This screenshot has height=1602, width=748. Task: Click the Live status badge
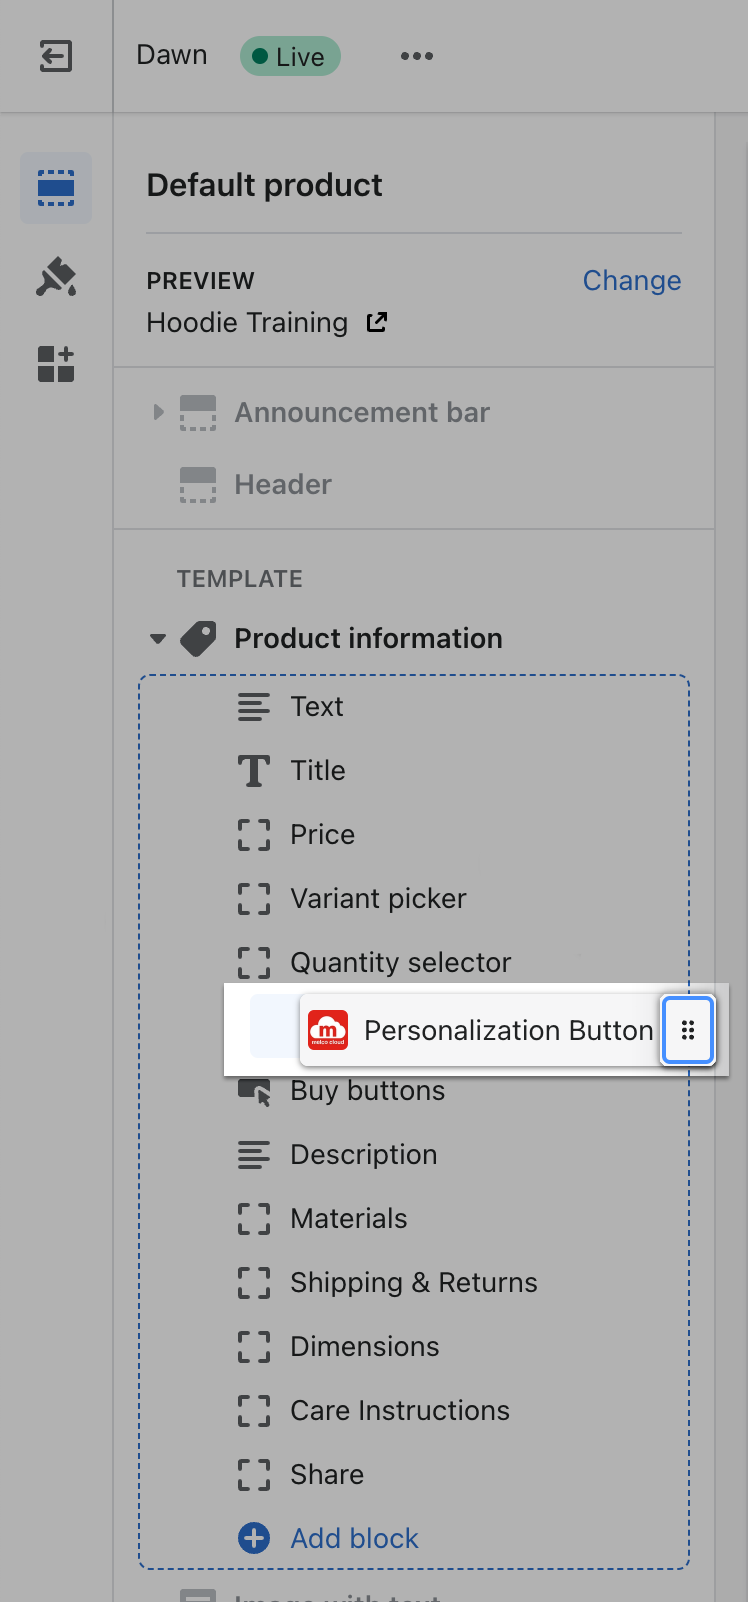tap(290, 56)
